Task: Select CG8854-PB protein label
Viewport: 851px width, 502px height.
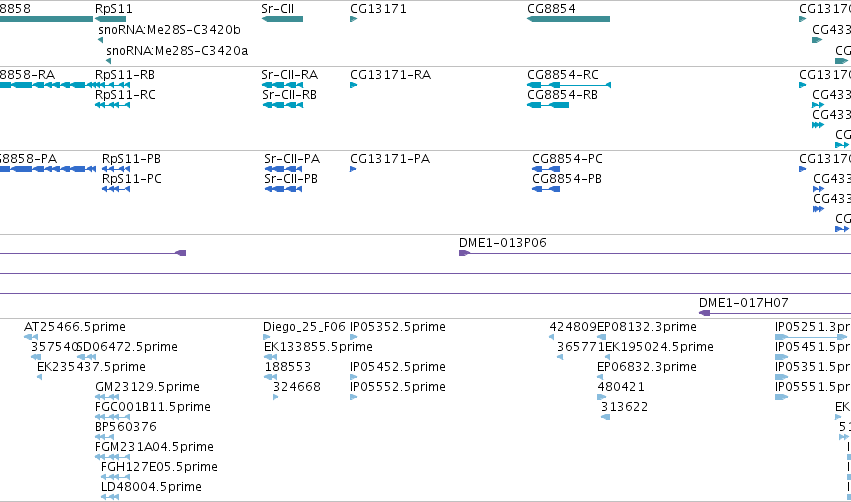Action: coord(567,179)
